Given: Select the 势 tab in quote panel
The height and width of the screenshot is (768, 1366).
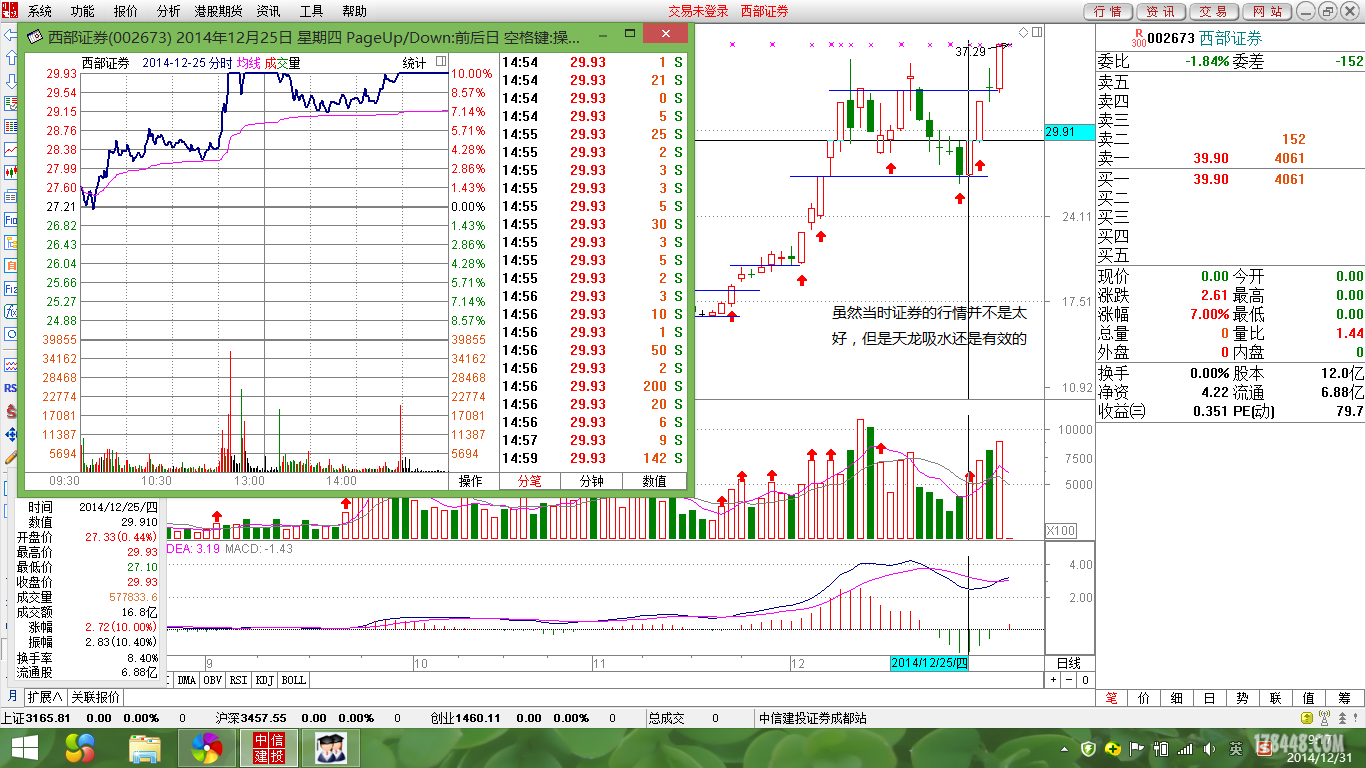Looking at the screenshot, I should tap(1244, 698).
